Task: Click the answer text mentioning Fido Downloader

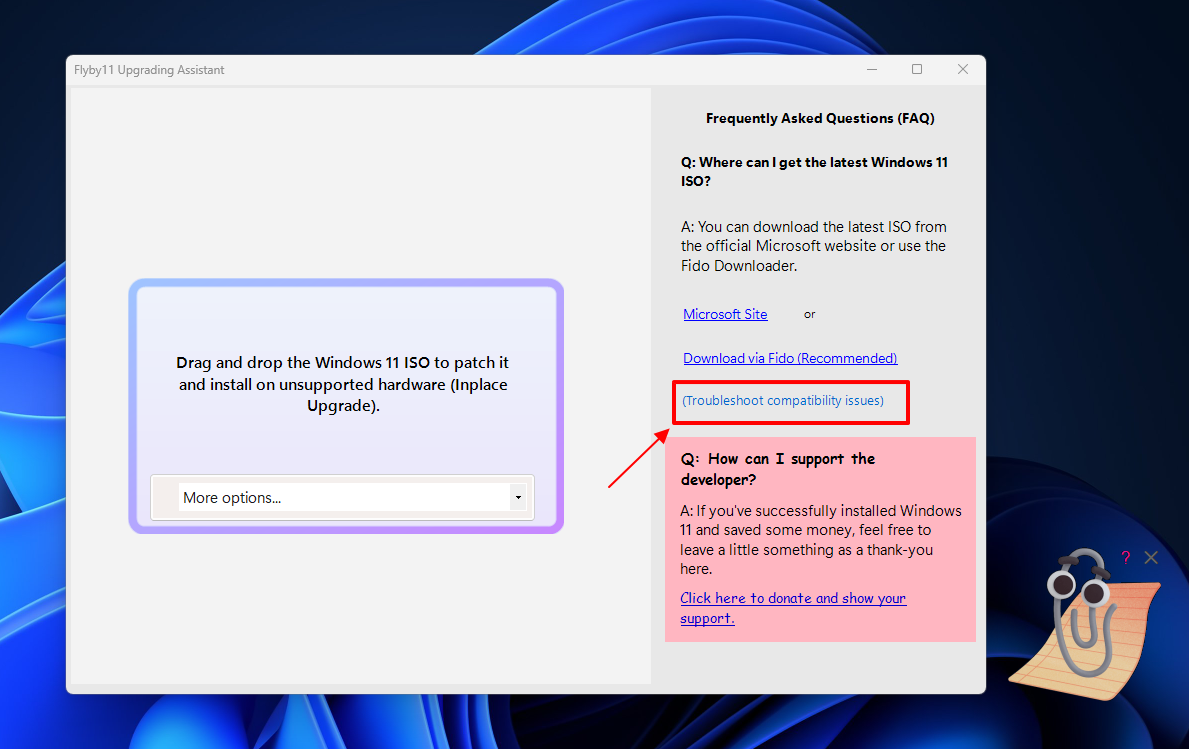Action: [813, 246]
